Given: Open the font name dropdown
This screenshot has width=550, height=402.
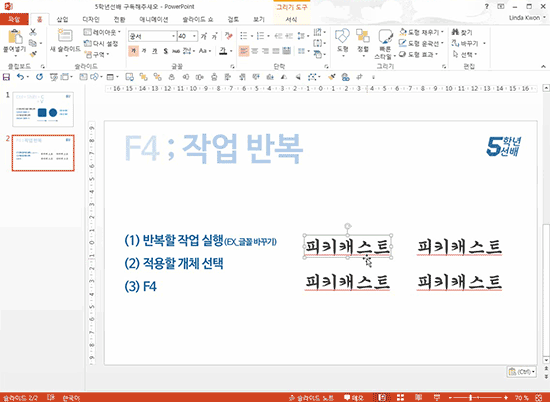Looking at the screenshot, I should (173, 36).
